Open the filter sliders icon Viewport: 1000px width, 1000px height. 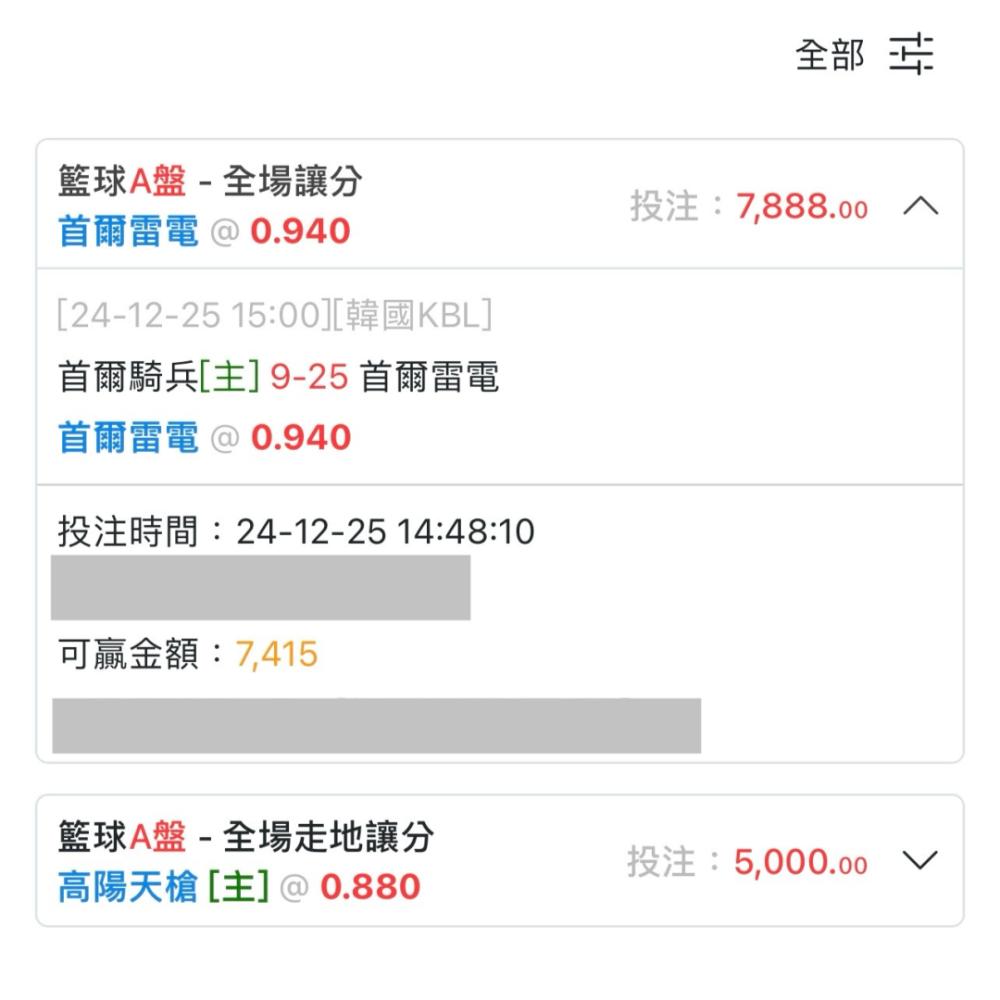[911, 54]
